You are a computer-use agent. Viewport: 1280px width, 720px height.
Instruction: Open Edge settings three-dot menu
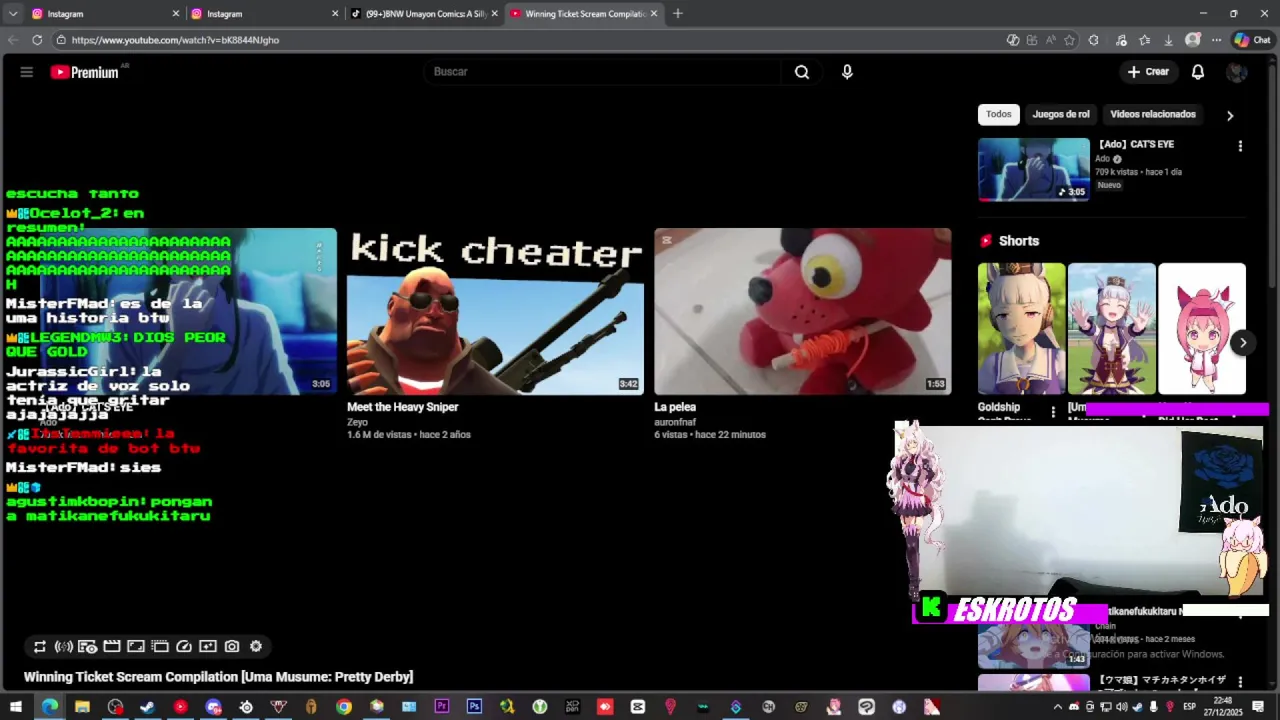click(x=1217, y=40)
